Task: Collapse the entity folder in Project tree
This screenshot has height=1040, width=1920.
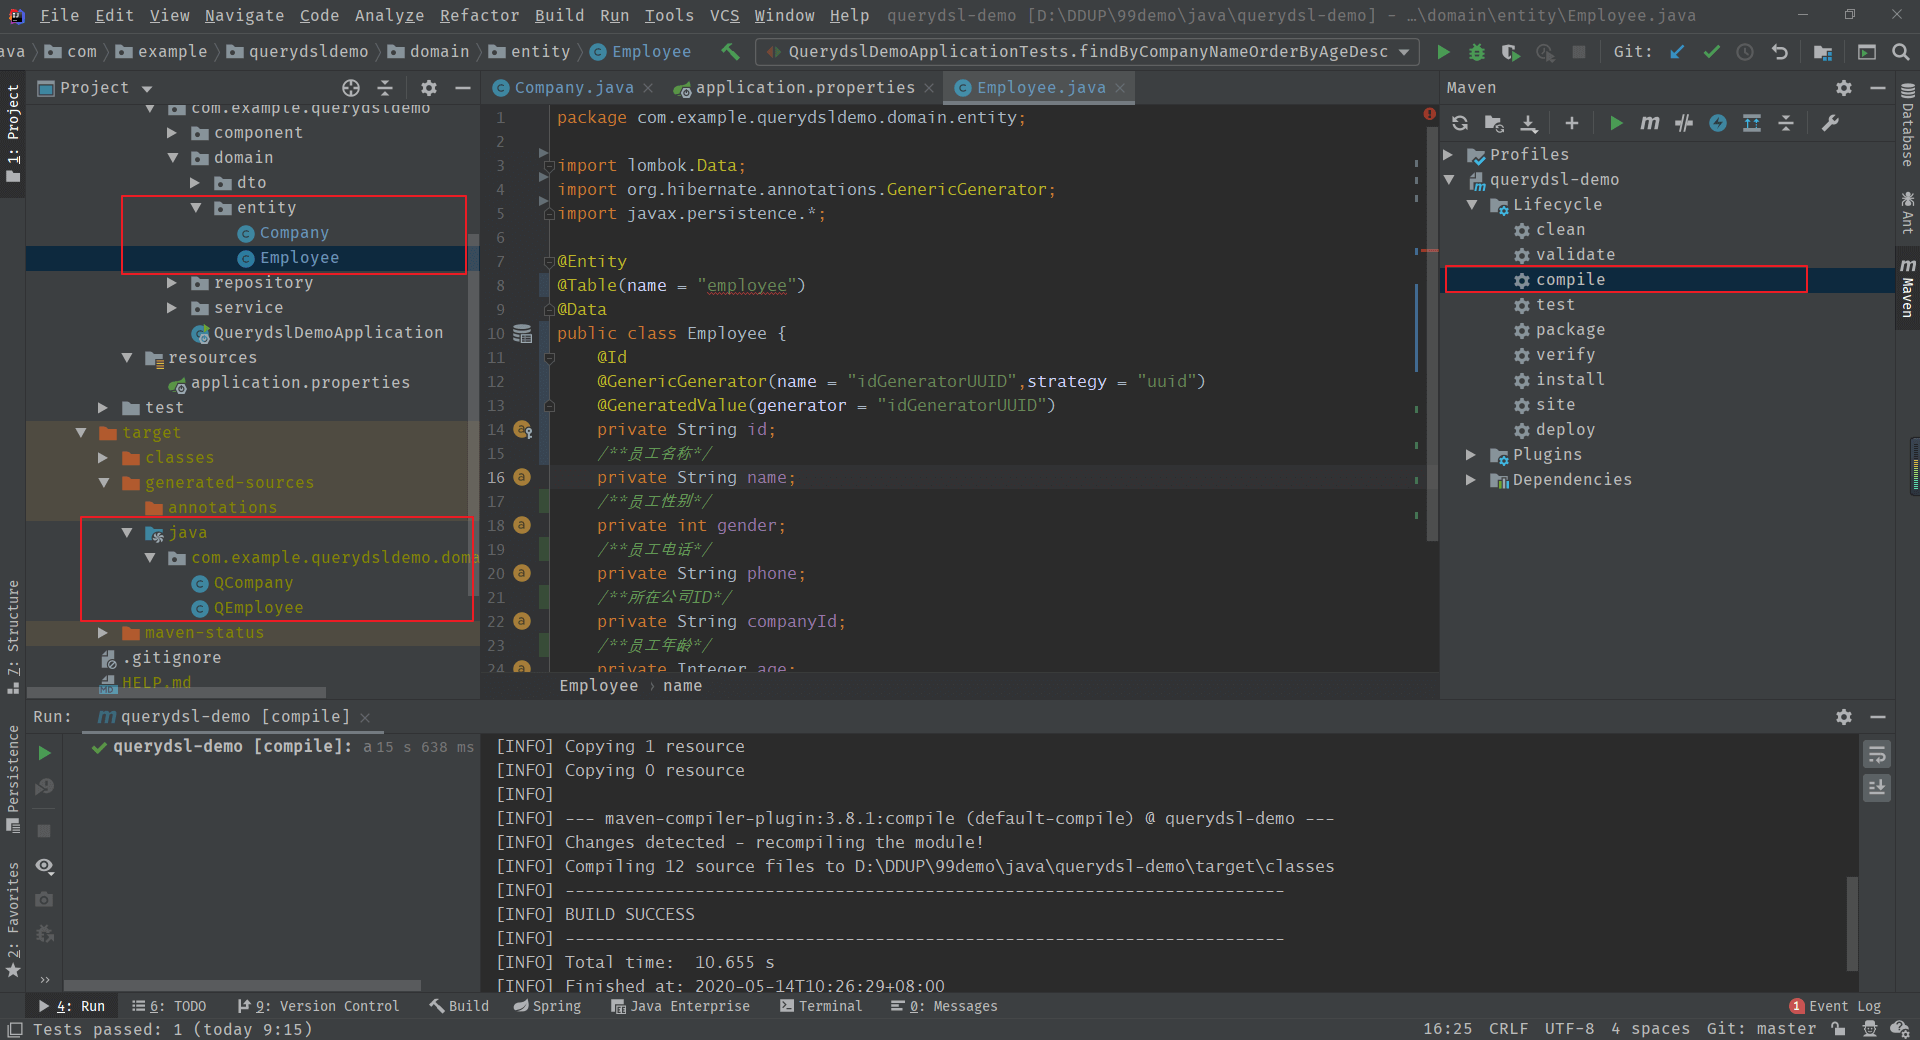Action: tap(196, 208)
